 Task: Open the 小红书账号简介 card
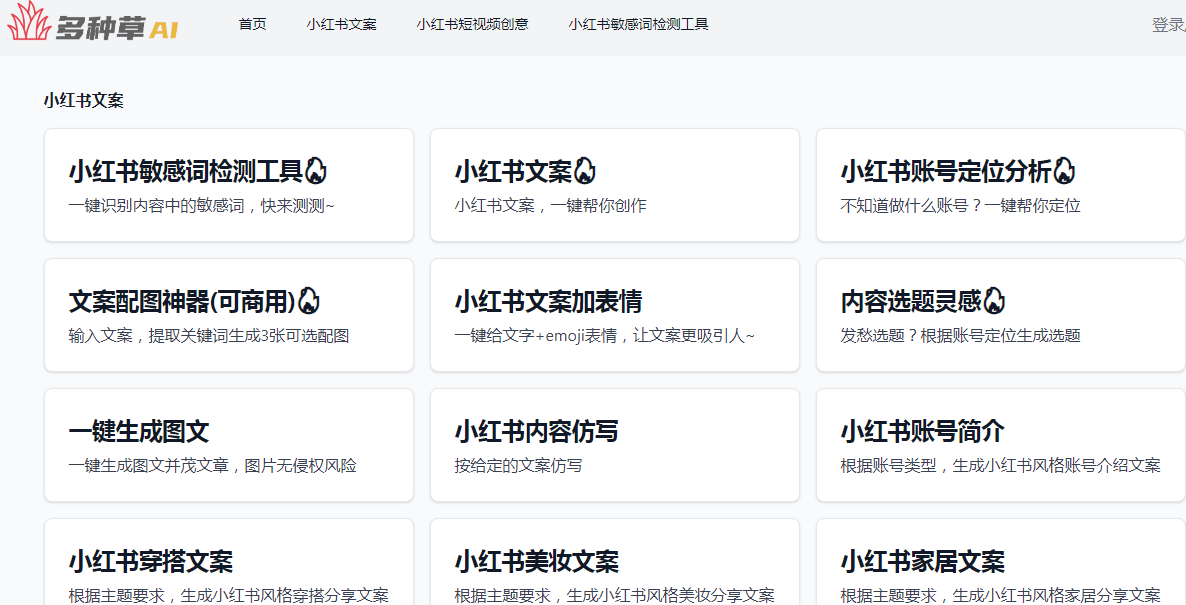coord(1001,445)
